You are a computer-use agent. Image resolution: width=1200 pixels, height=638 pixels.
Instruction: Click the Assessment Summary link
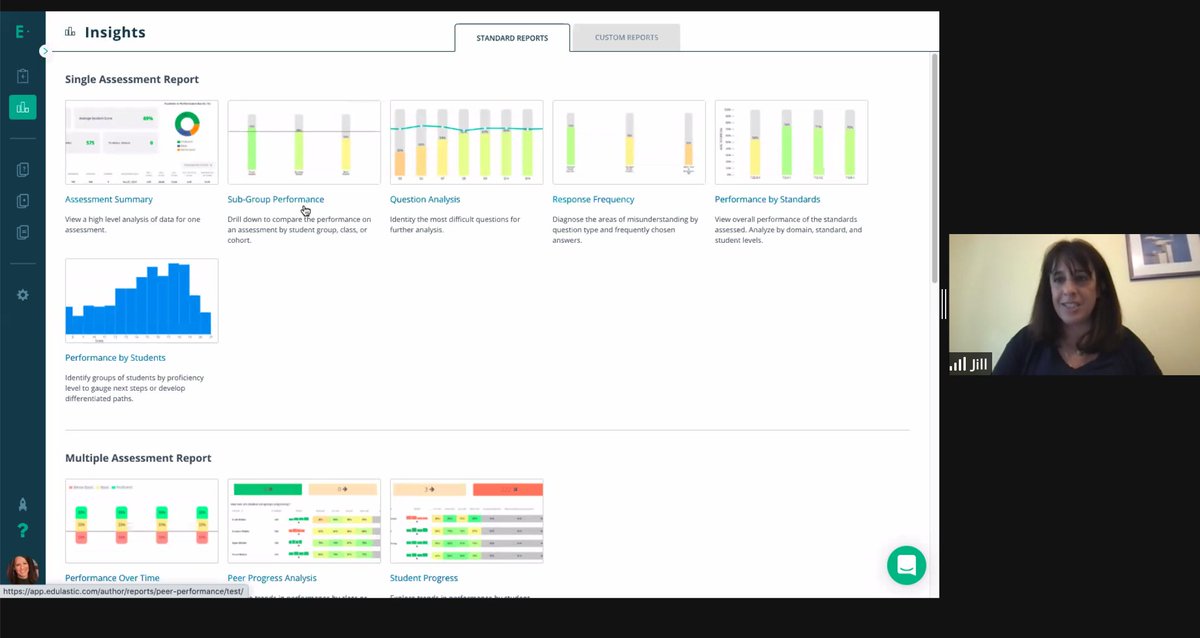click(109, 199)
